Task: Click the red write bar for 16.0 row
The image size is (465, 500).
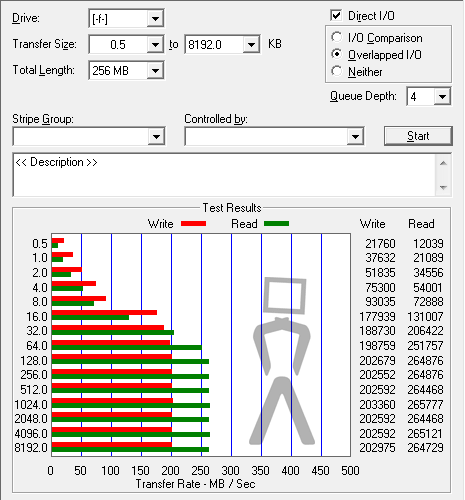Action: click(104, 313)
